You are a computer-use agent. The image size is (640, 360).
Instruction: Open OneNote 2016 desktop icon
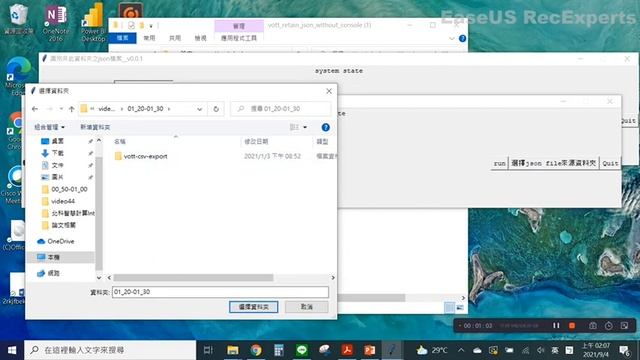coord(56,24)
